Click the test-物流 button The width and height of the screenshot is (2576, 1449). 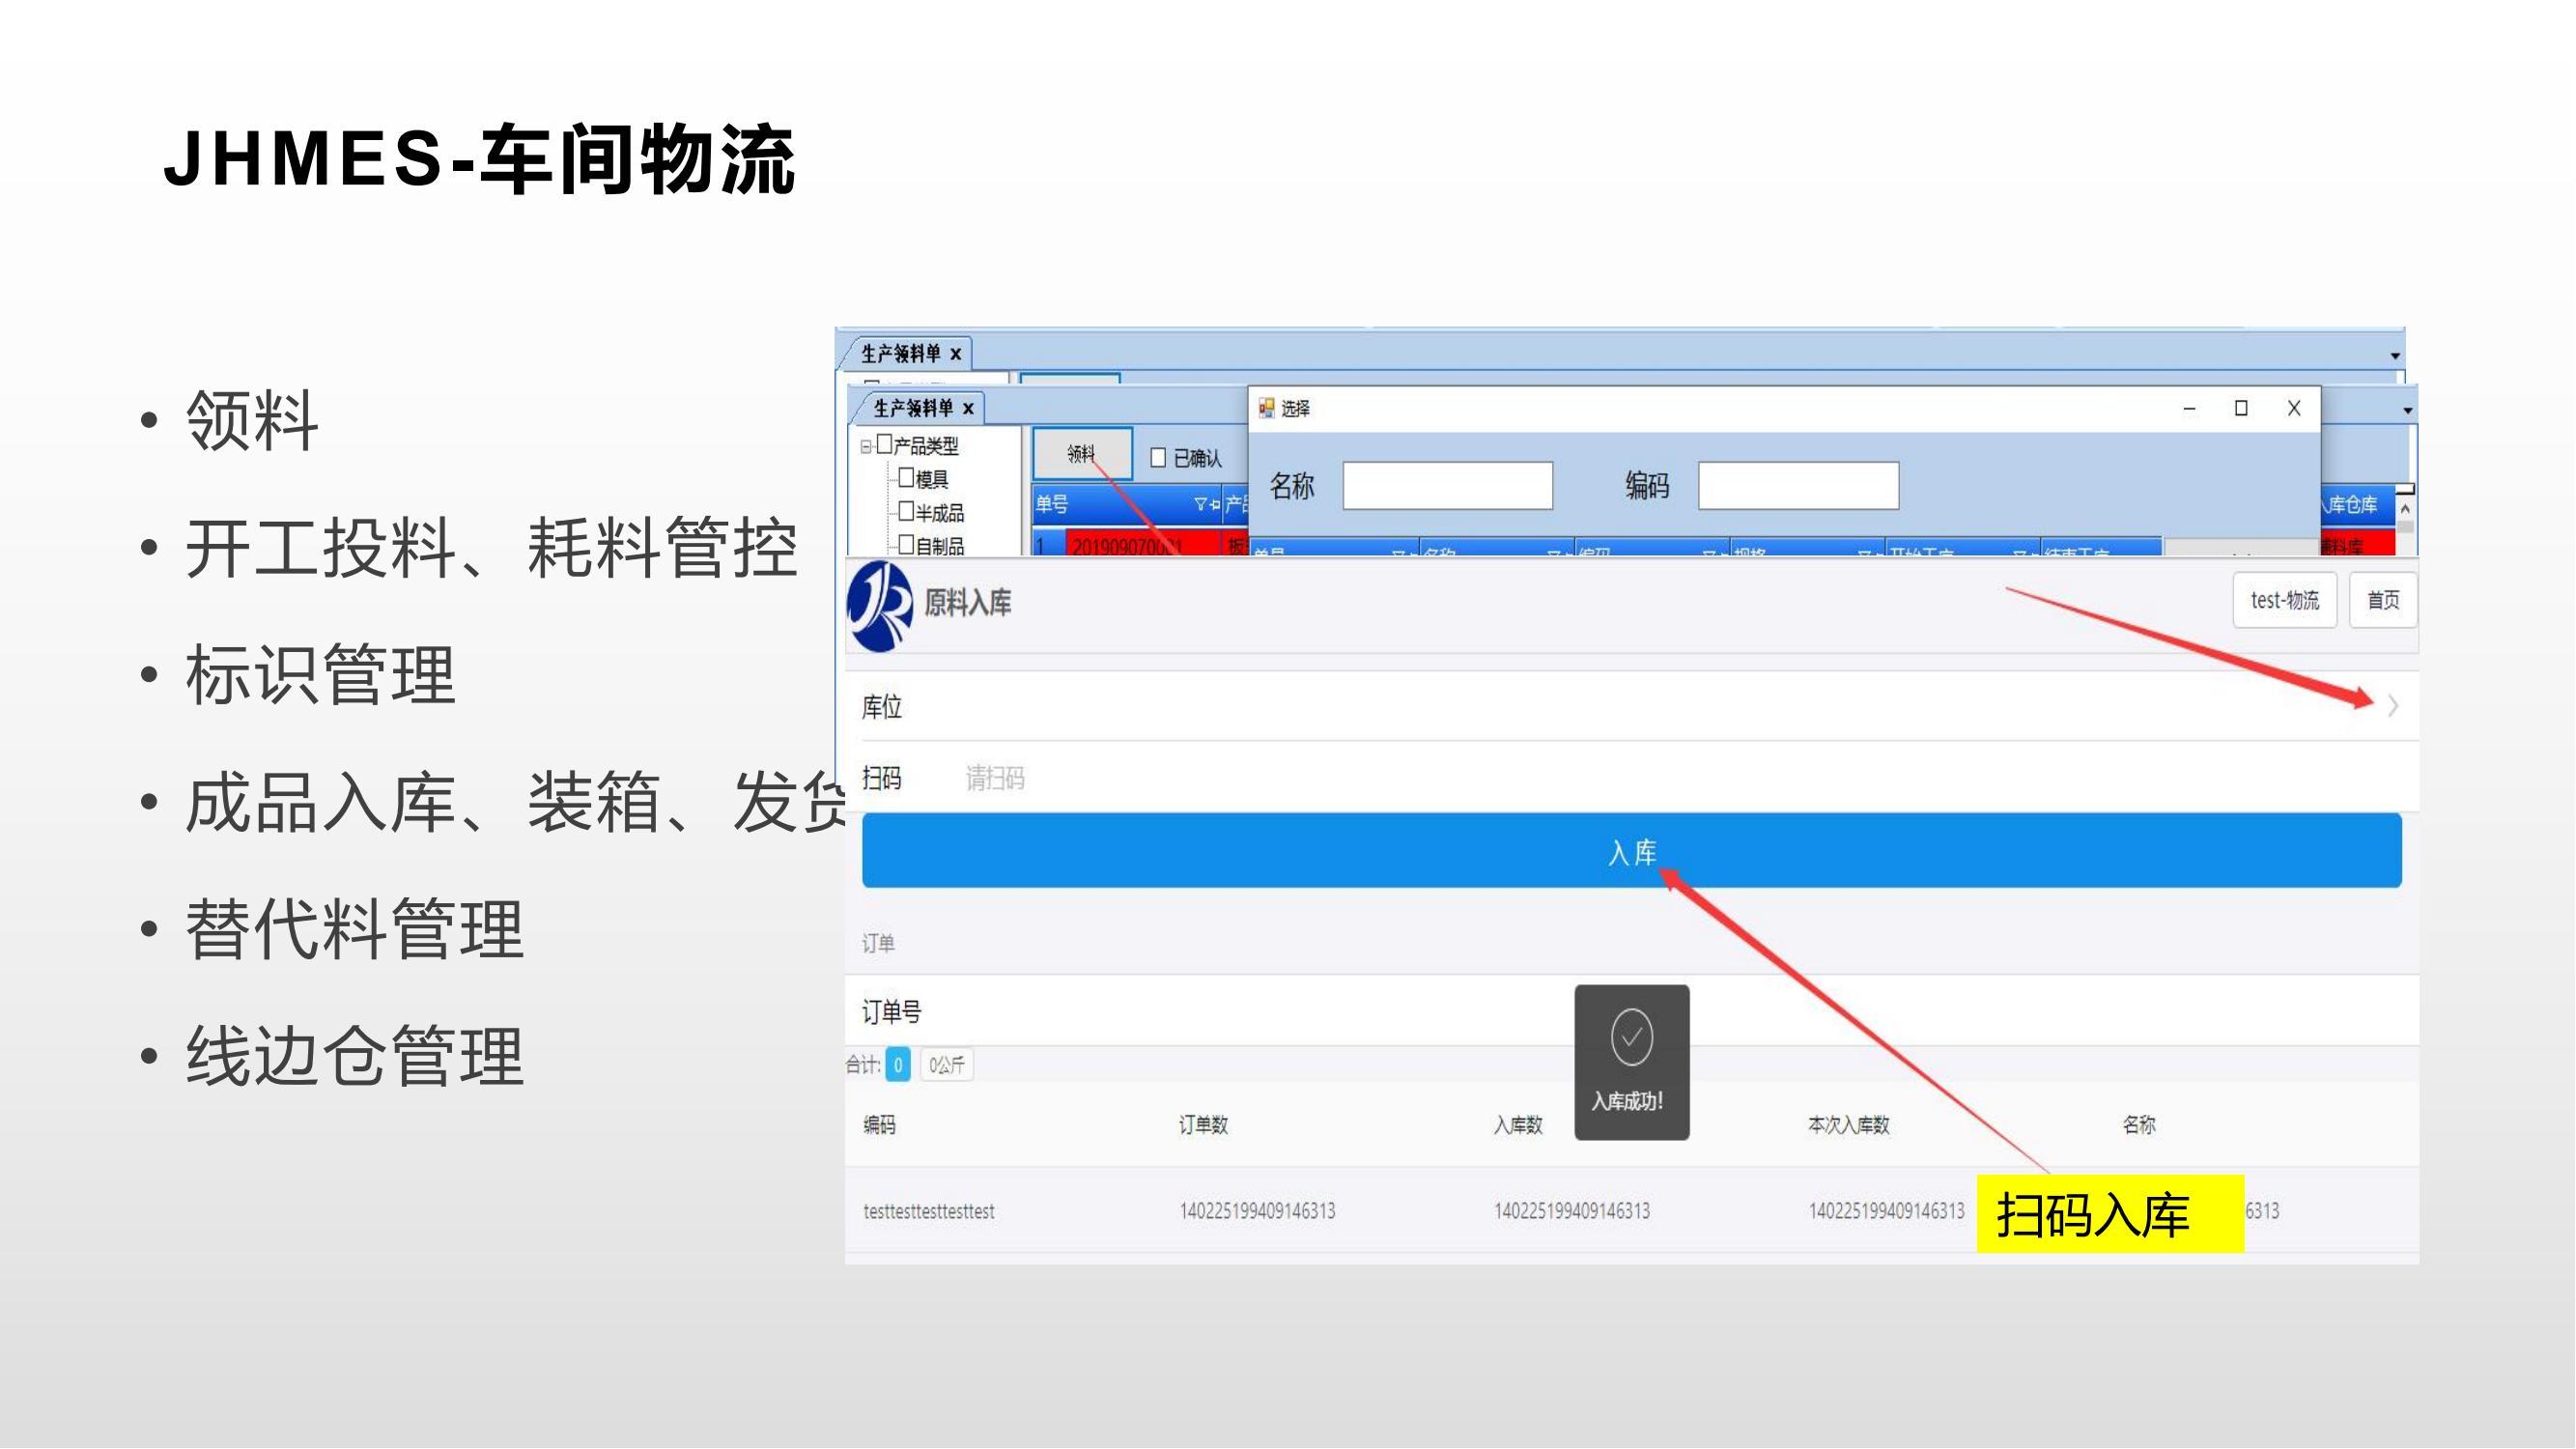coord(2285,600)
